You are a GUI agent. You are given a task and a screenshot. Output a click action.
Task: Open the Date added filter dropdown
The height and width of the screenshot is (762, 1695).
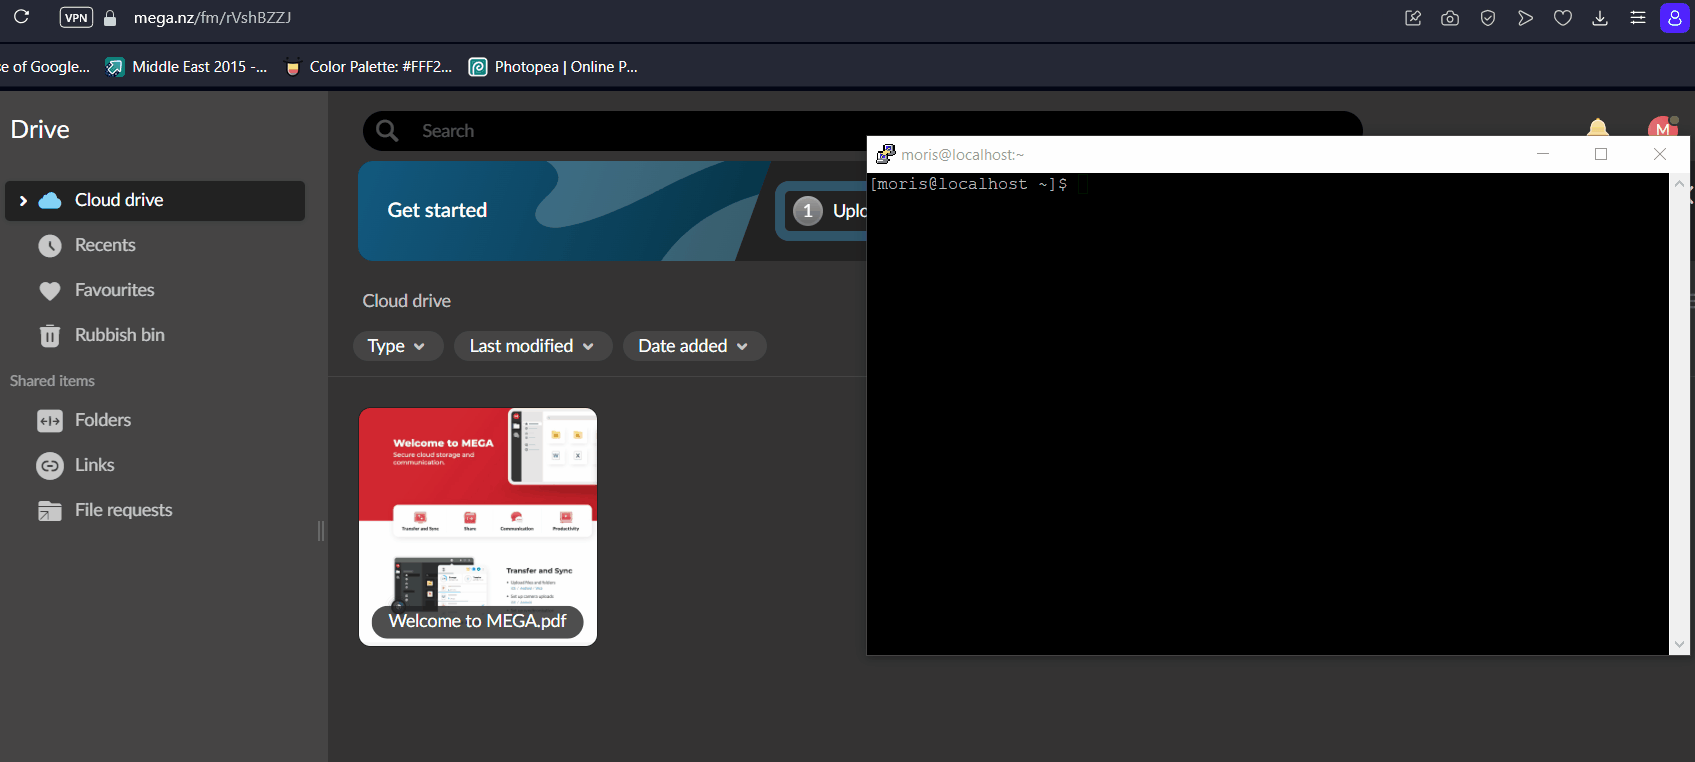695,346
